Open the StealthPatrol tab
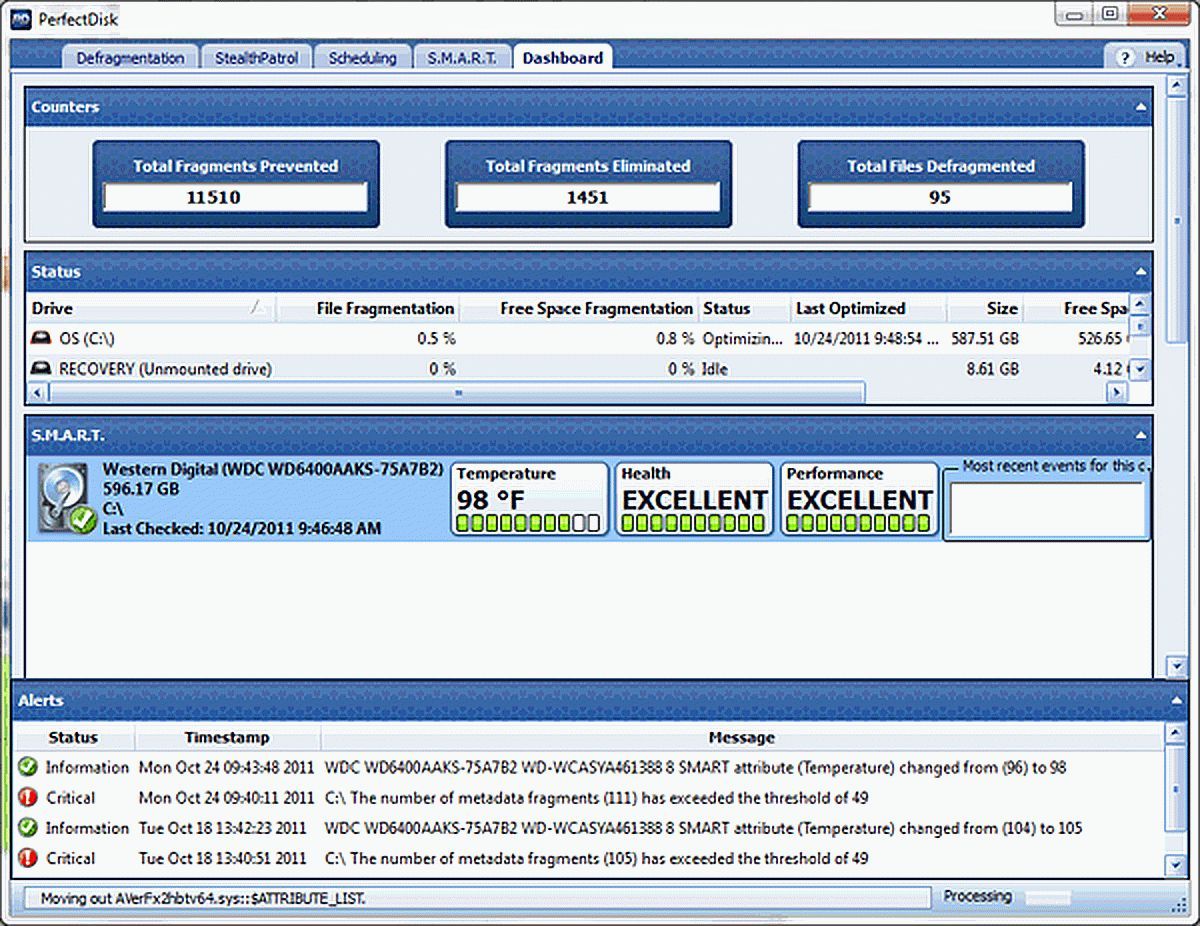1200x926 pixels. point(256,58)
